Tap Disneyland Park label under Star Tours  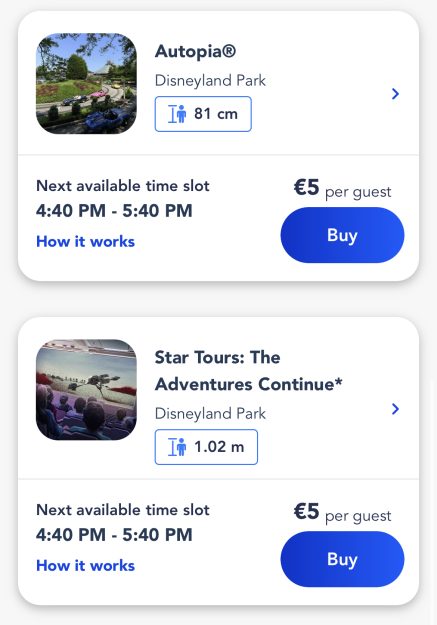coord(210,413)
